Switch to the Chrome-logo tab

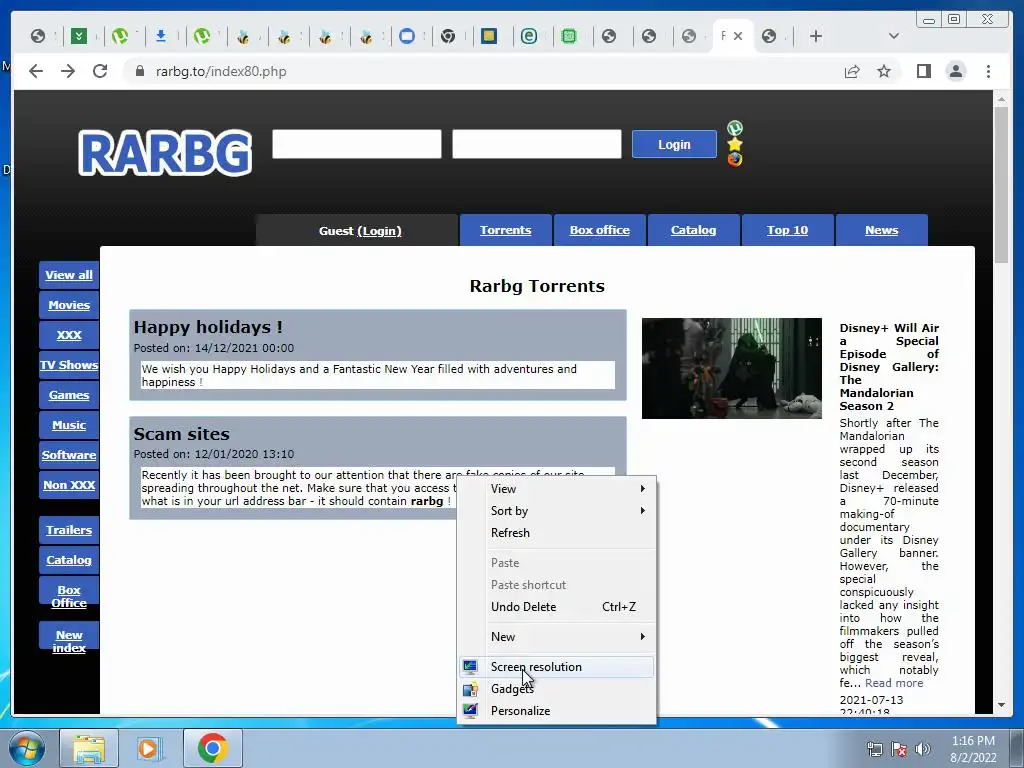(x=447, y=36)
